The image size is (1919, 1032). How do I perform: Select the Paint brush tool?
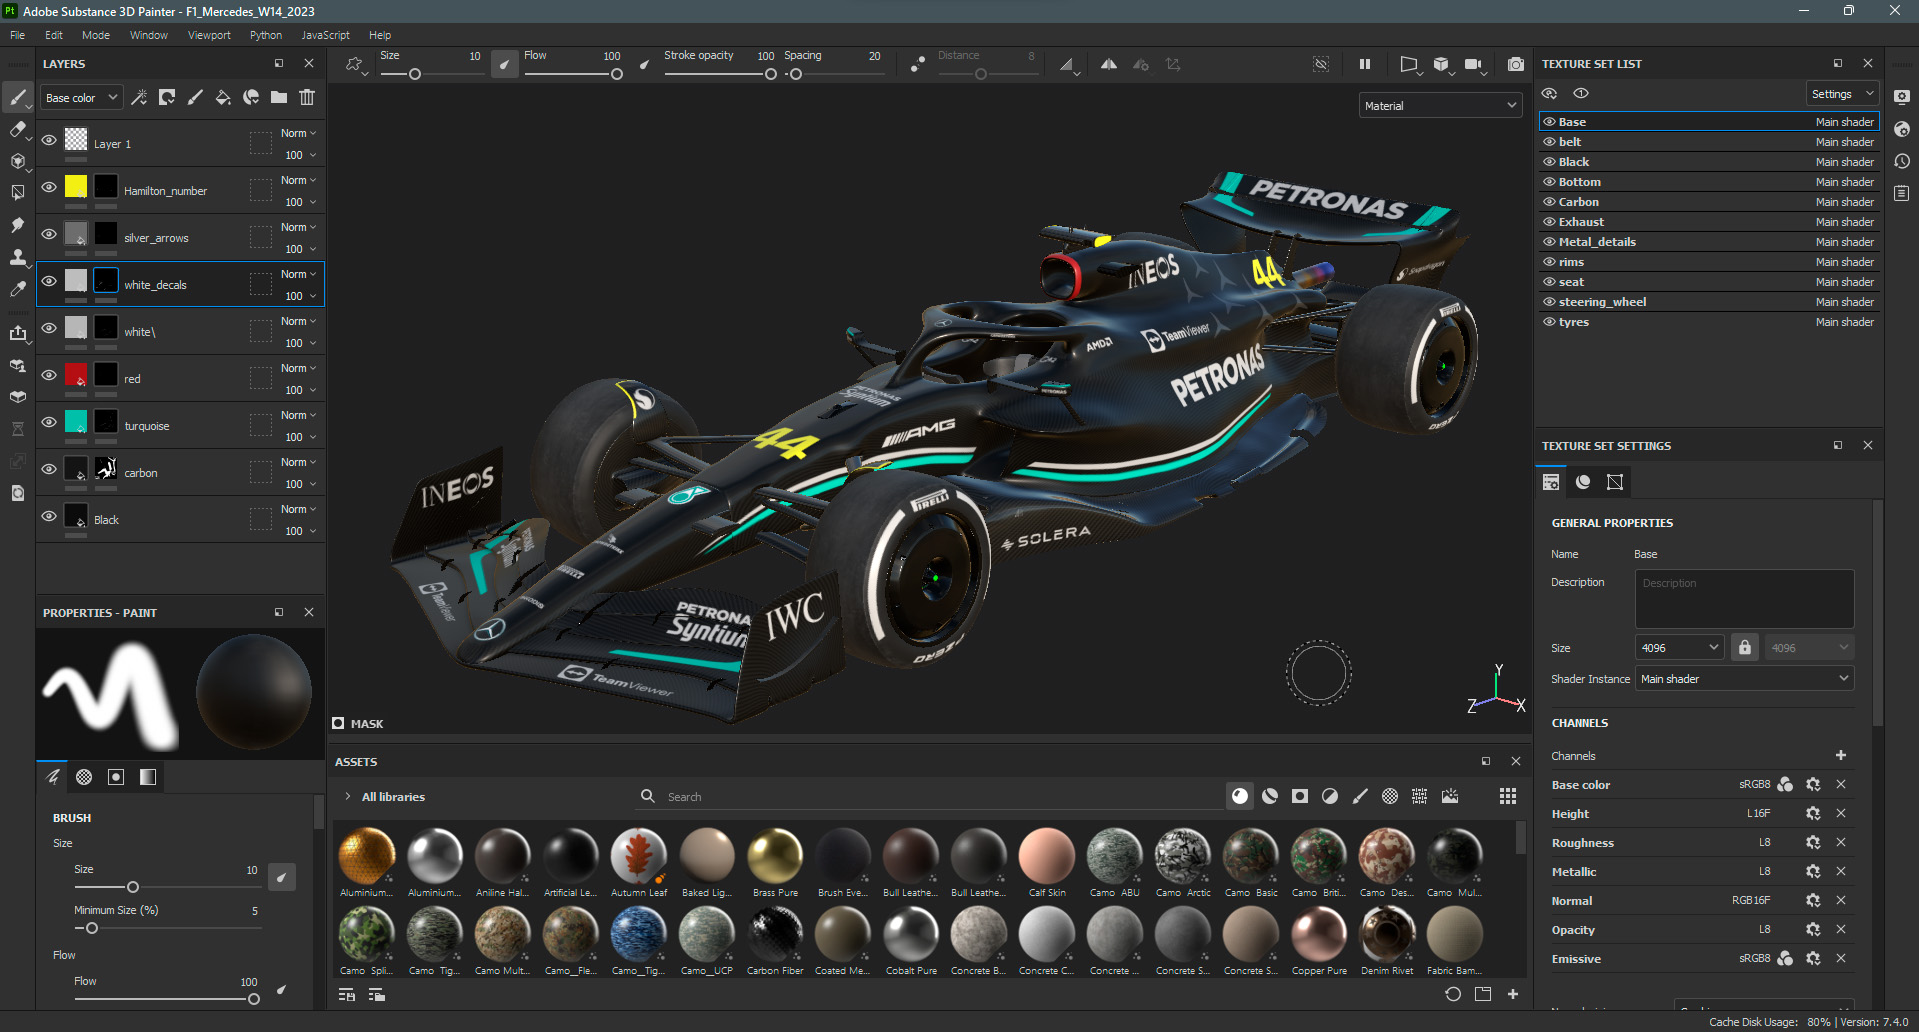point(17,97)
